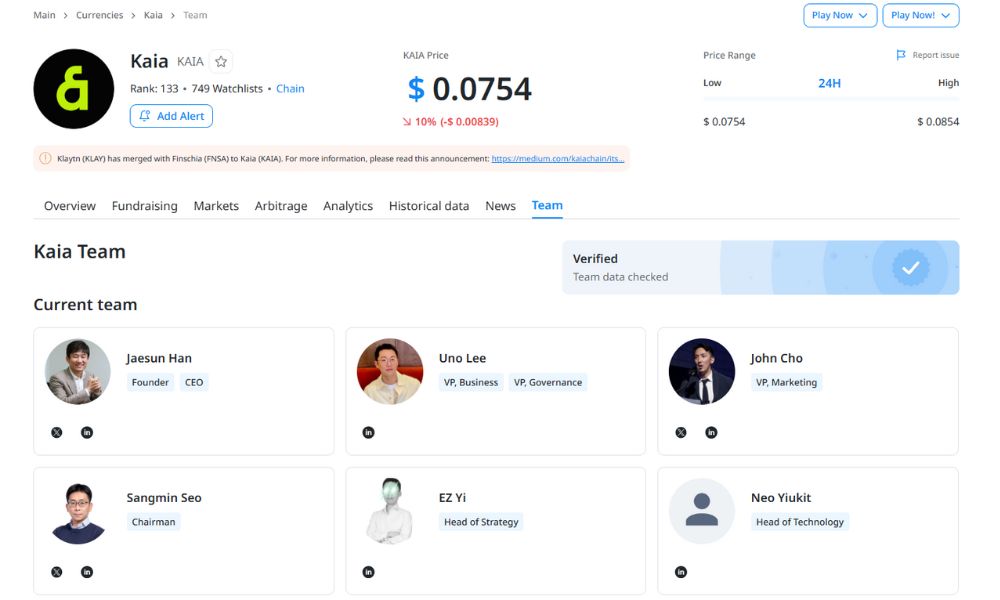Switch to the Fundraising tab
Image resolution: width=1000 pixels, height=600 pixels.
tap(144, 206)
